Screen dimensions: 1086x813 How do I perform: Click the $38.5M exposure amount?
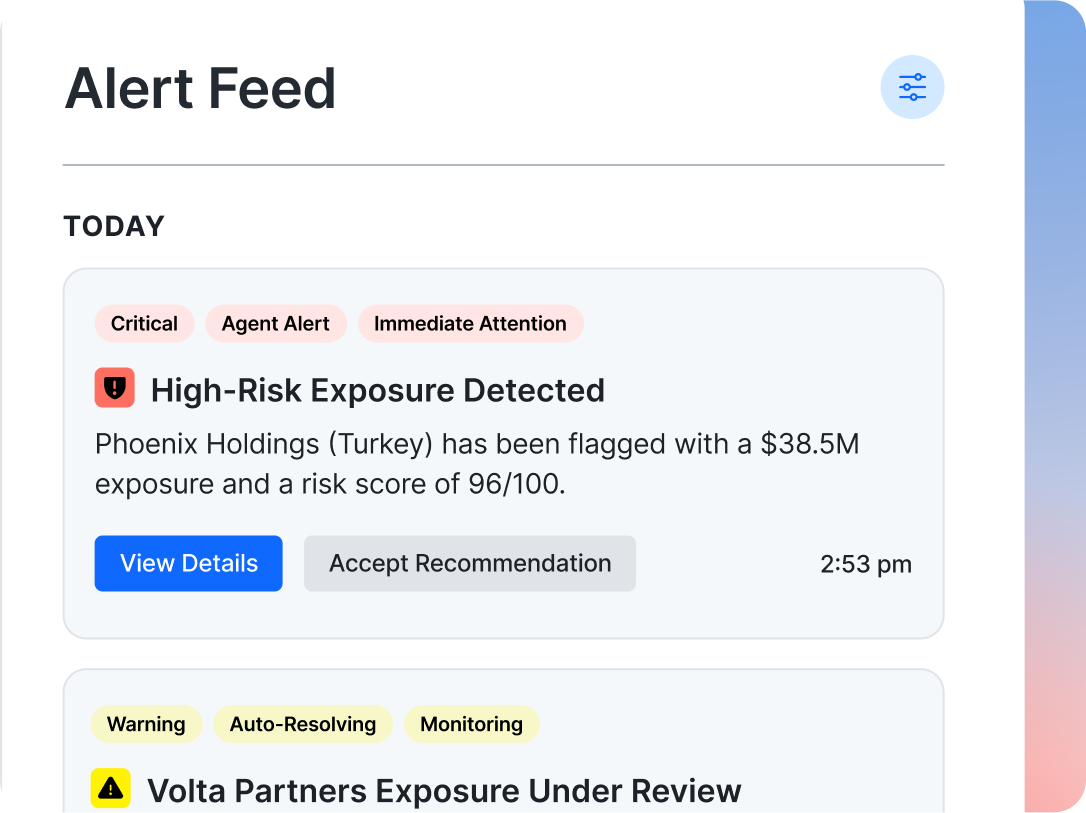(809, 444)
